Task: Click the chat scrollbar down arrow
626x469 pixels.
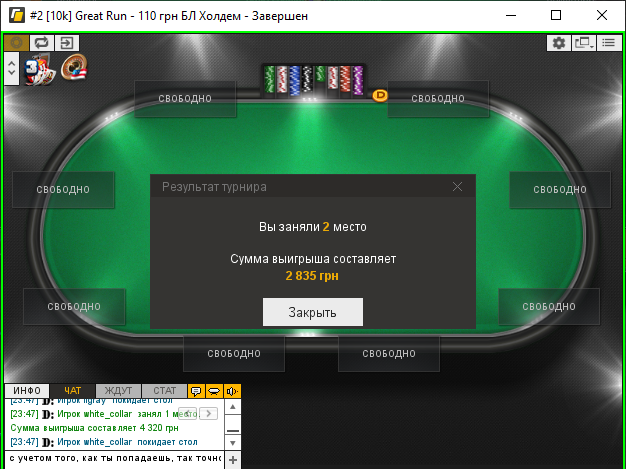Action: tap(233, 443)
